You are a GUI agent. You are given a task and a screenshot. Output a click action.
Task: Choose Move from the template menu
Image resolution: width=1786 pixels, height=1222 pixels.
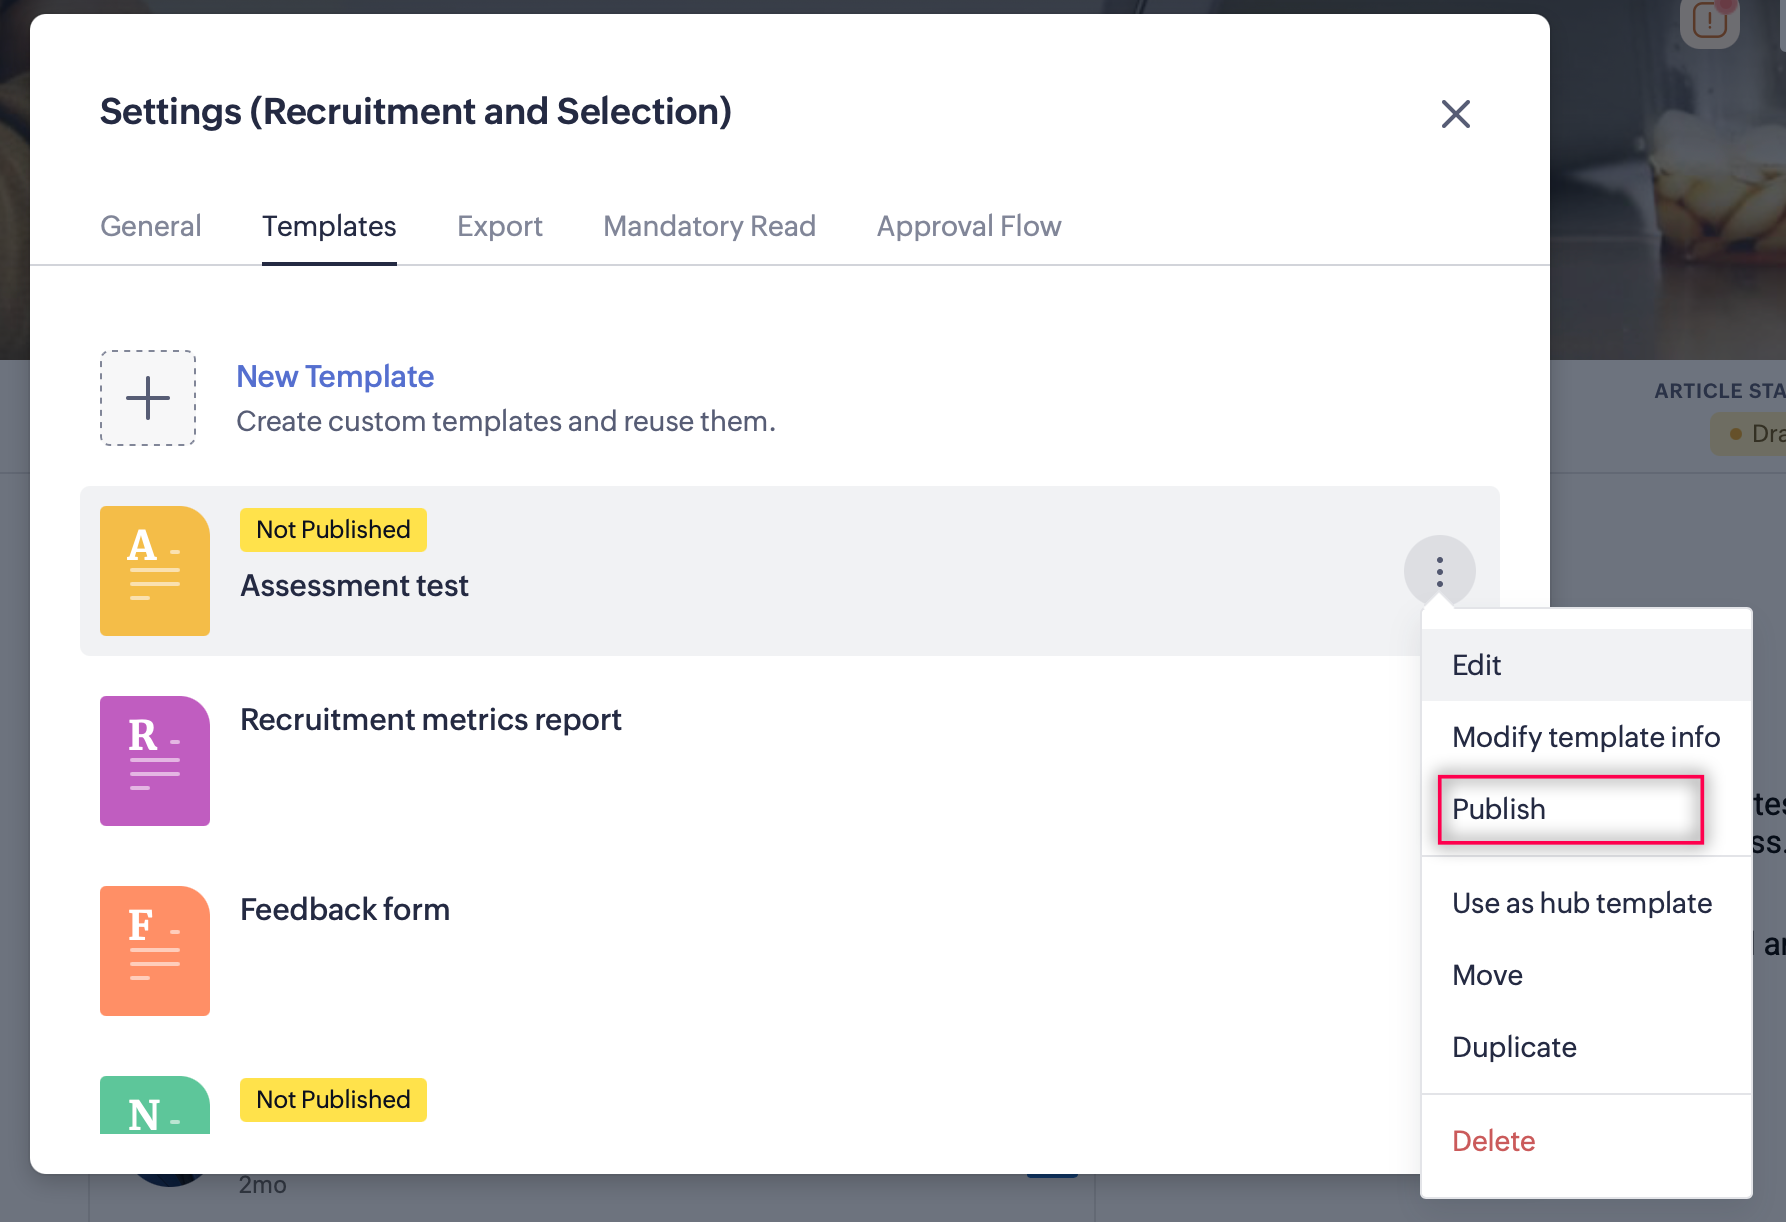tap(1488, 975)
